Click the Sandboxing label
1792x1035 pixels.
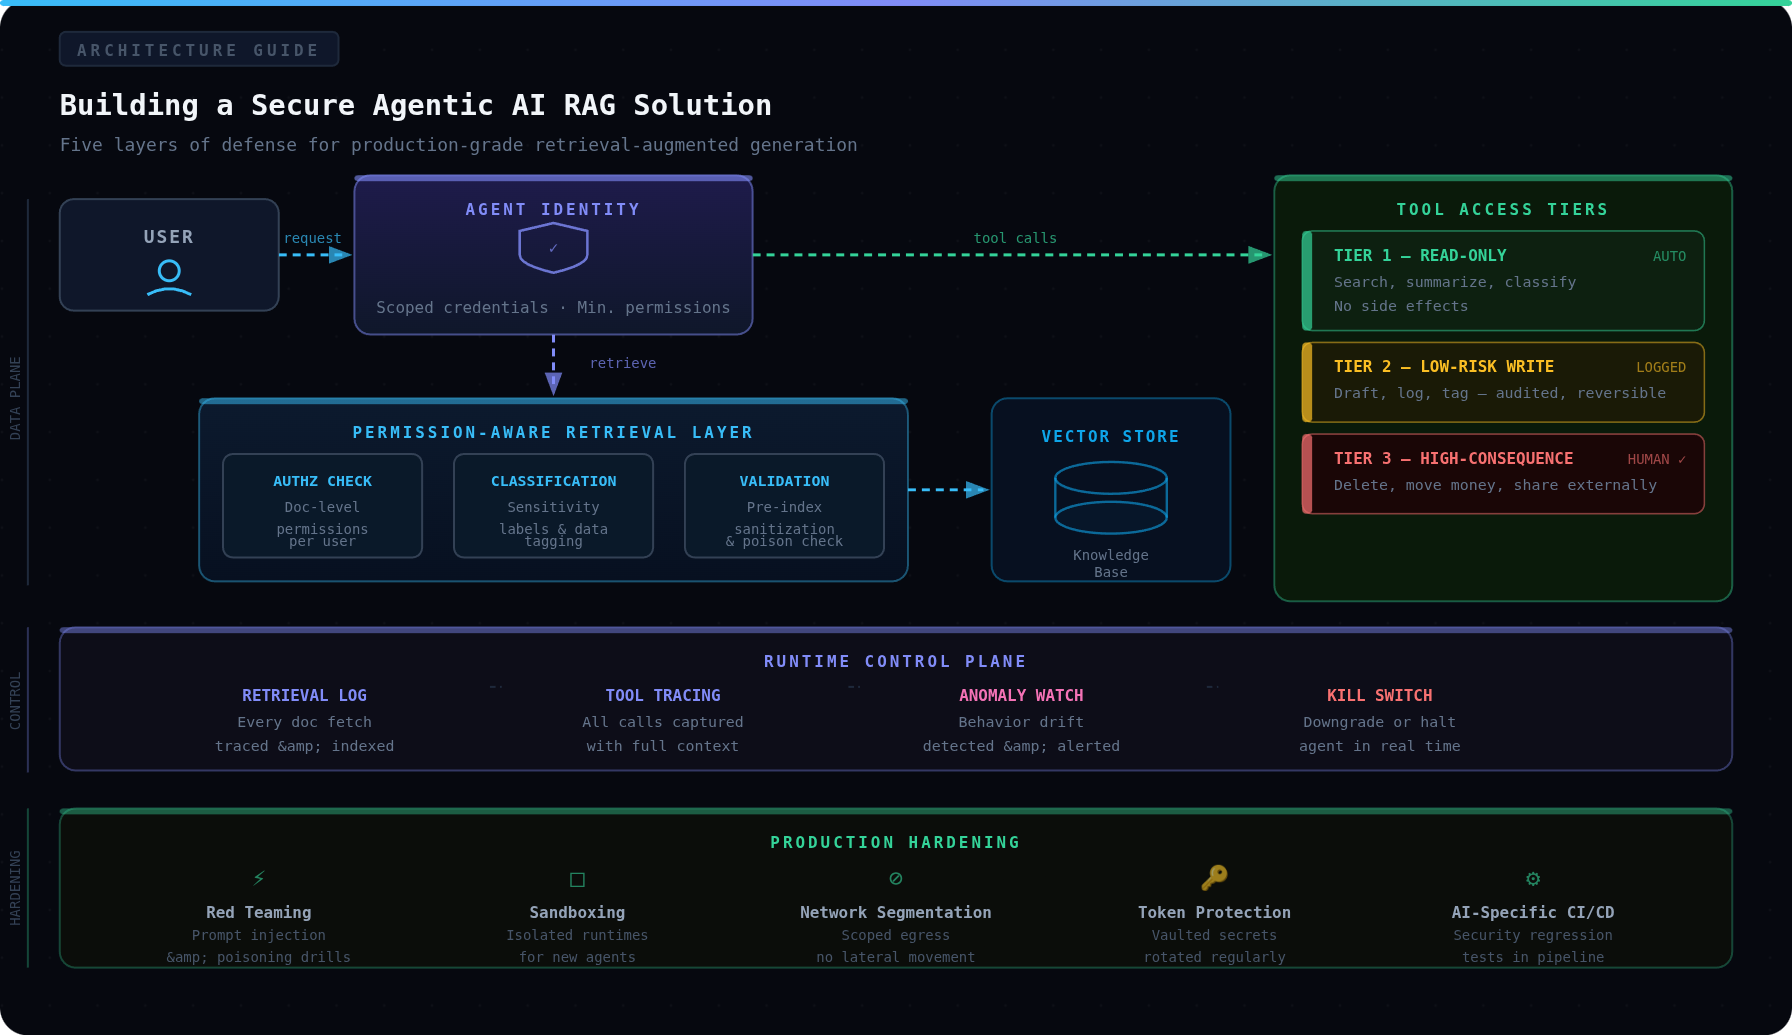577,913
